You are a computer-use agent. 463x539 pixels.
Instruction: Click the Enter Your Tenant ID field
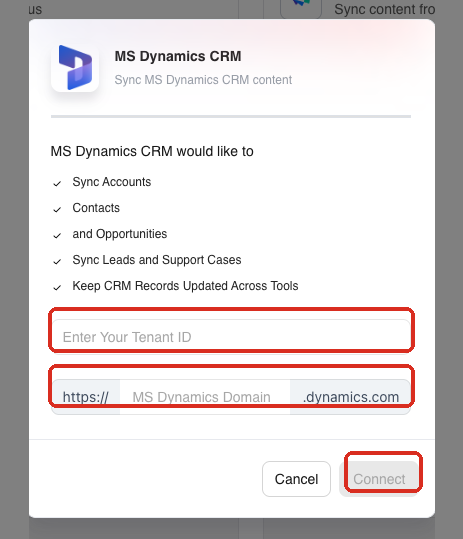pyautogui.click(x=231, y=337)
